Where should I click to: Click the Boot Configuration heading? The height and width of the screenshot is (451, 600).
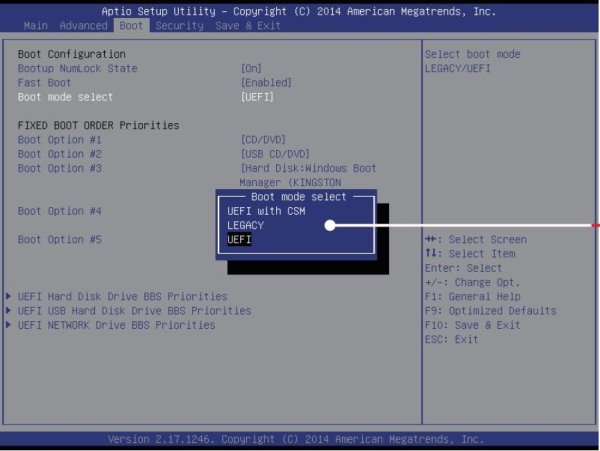pyautogui.click(x=72, y=54)
